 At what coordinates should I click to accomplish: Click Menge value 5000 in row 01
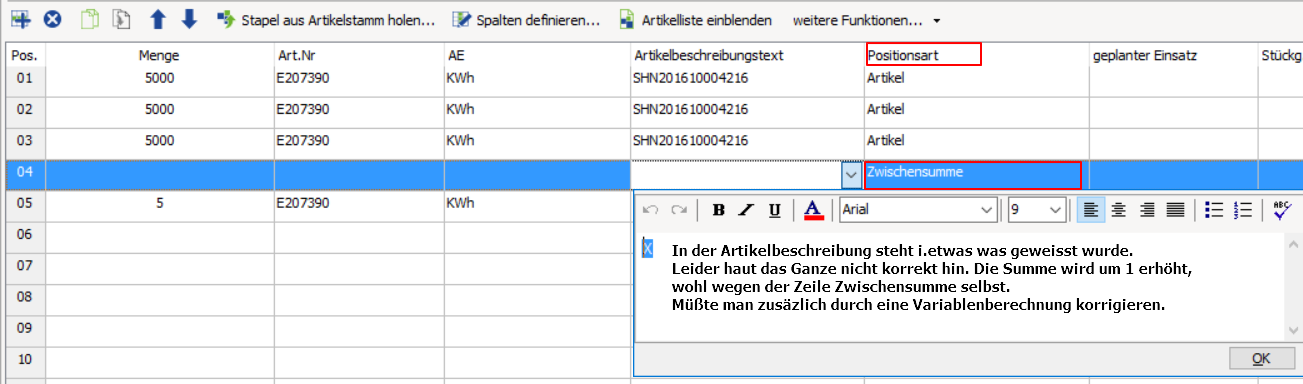[x=159, y=78]
